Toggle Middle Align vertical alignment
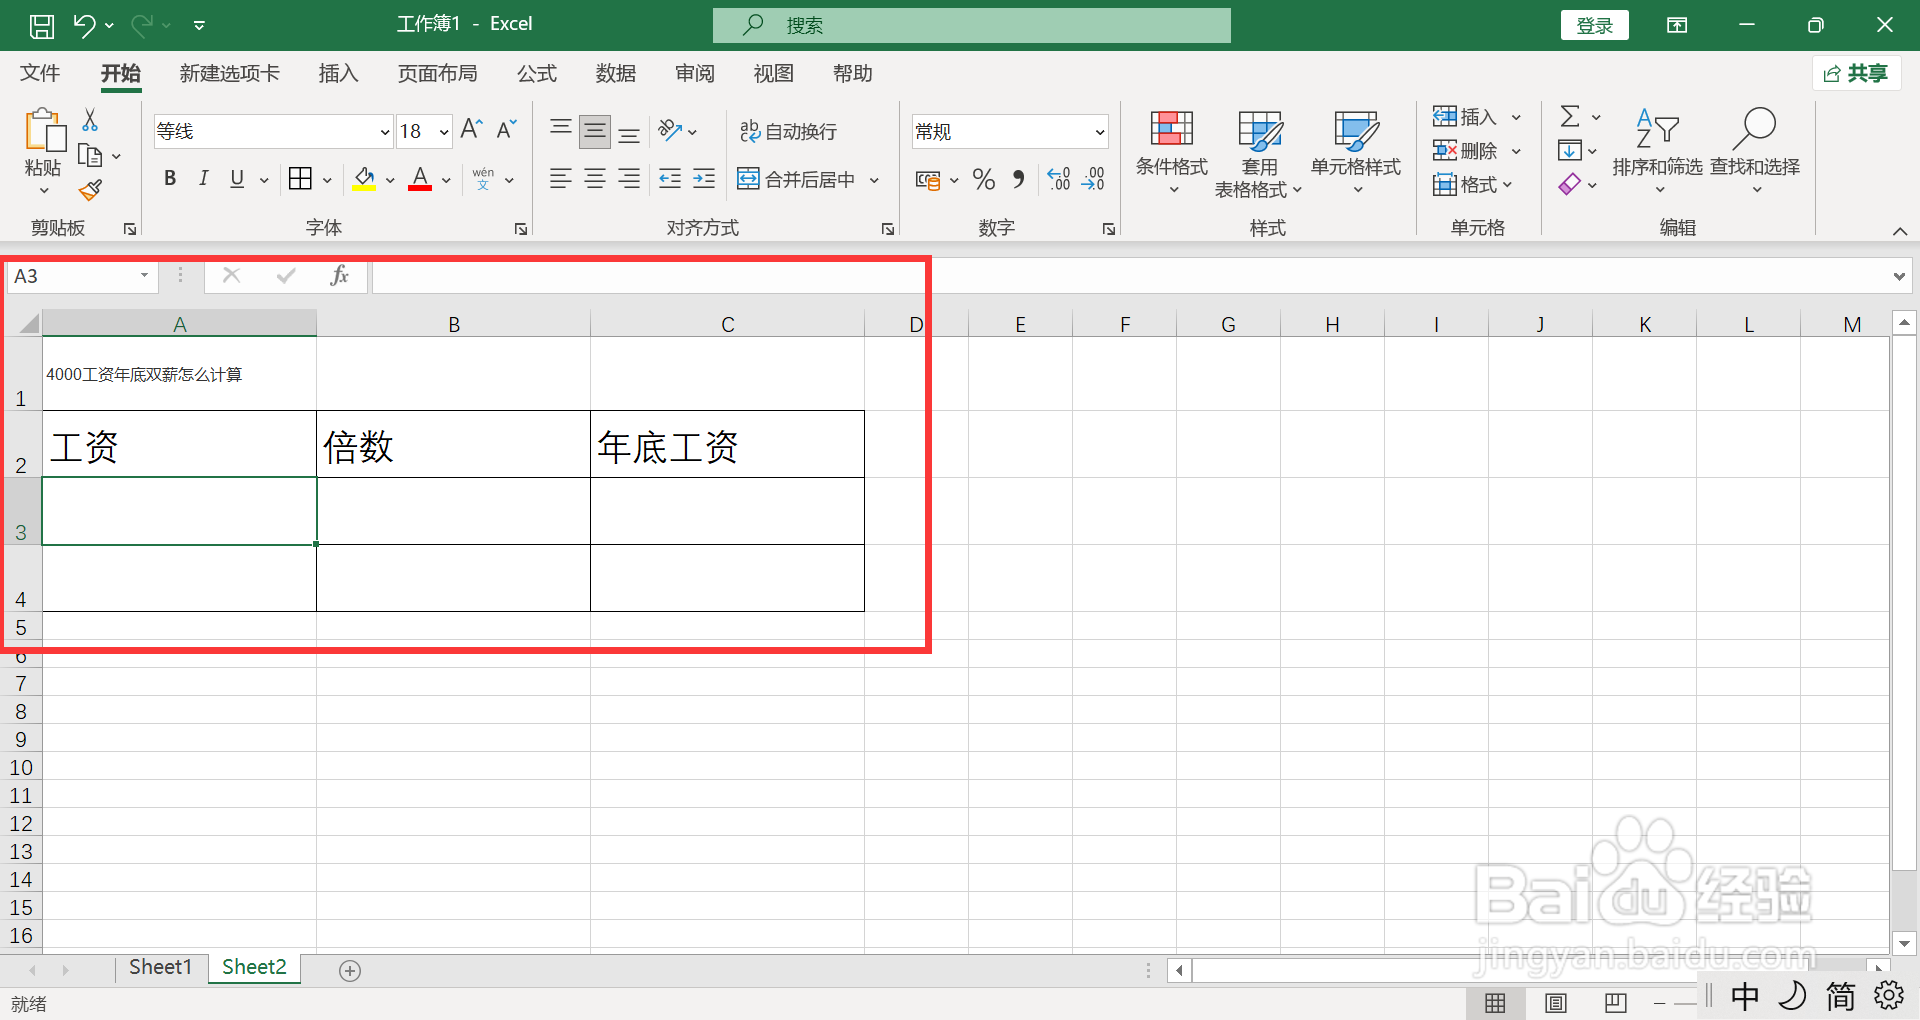The height and width of the screenshot is (1020, 1920). tap(595, 130)
